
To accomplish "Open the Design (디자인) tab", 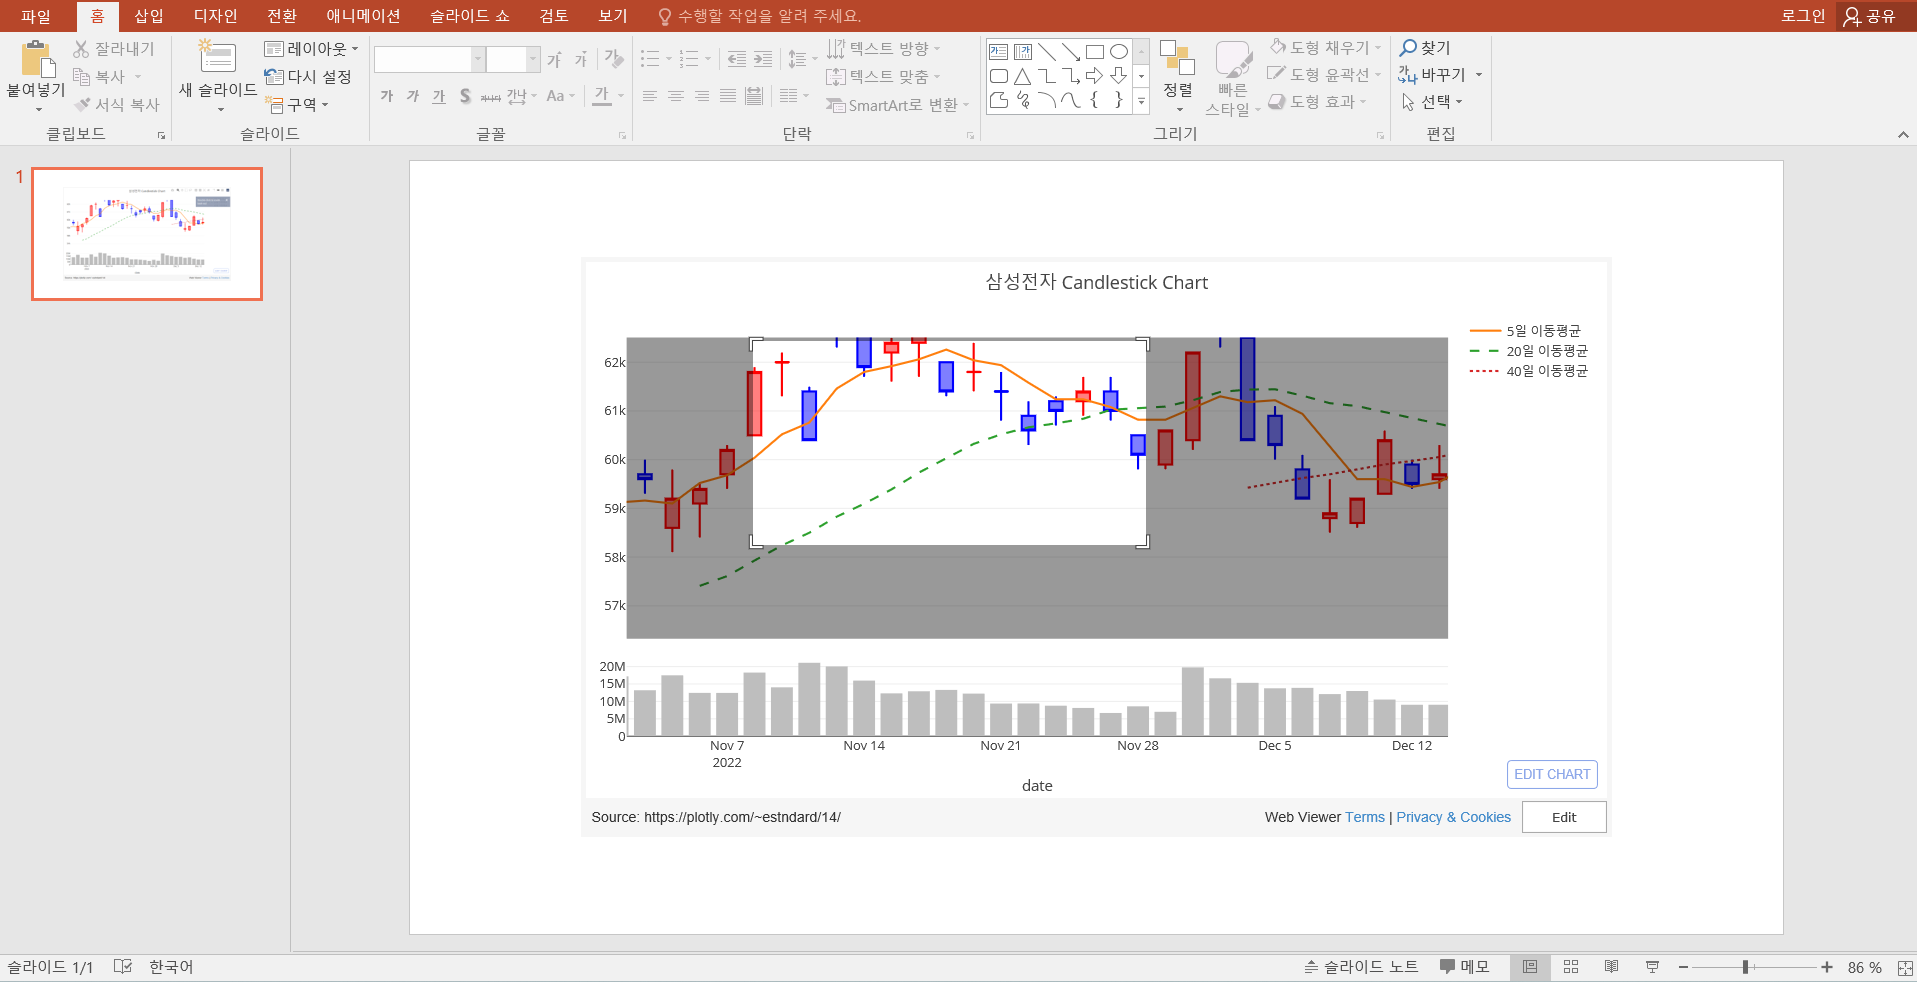I will point(216,16).
